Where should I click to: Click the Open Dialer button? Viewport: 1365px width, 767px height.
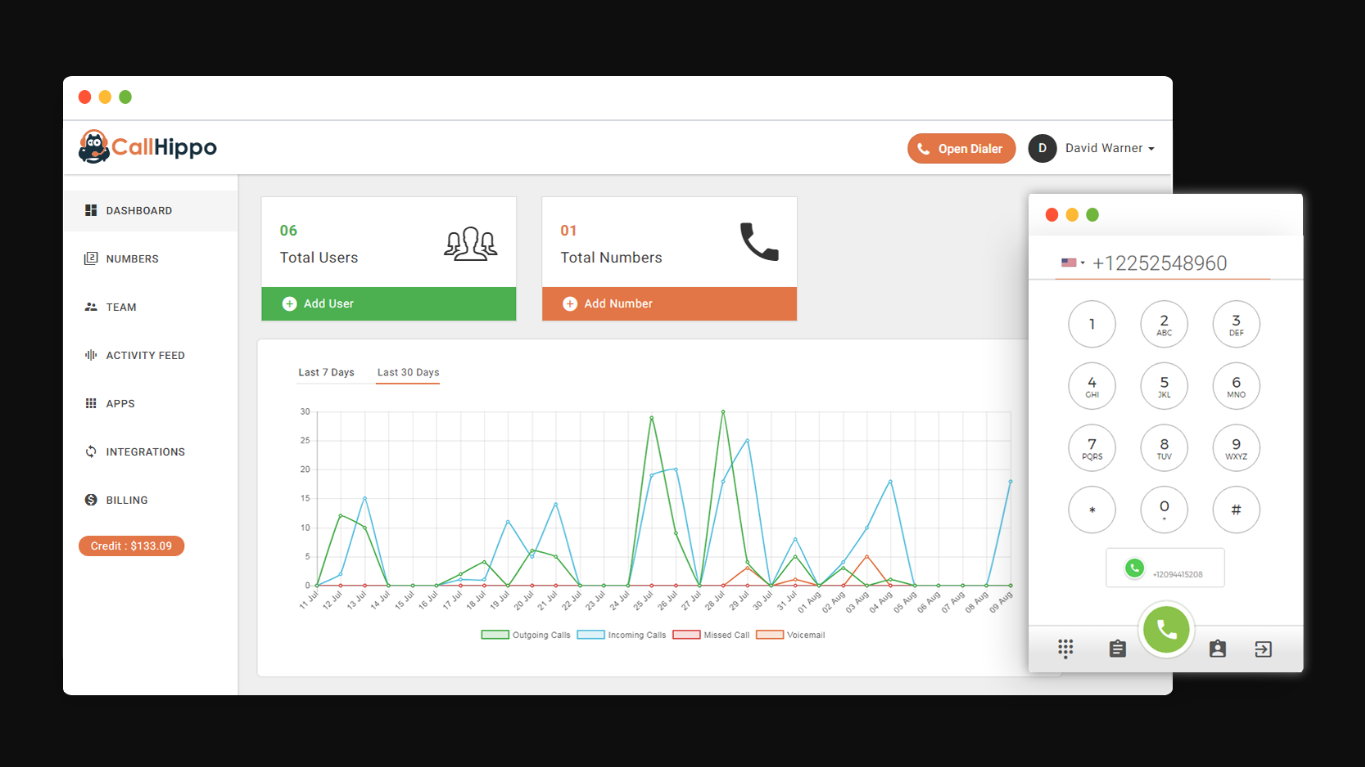coord(961,149)
